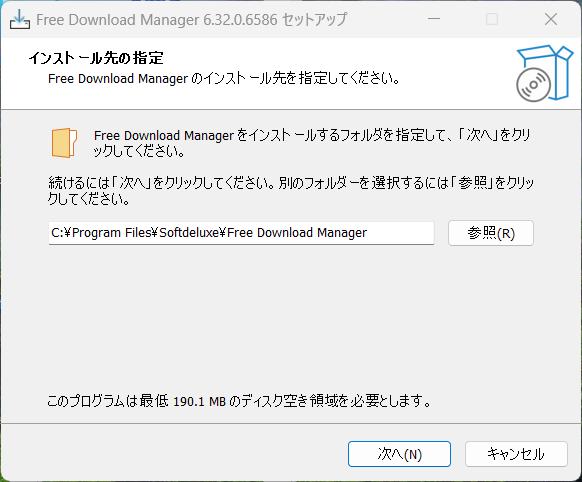Click the text beside the folder icon
Image resolution: width=582 pixels, height=482 pixels.
click(x=312, y=143)
